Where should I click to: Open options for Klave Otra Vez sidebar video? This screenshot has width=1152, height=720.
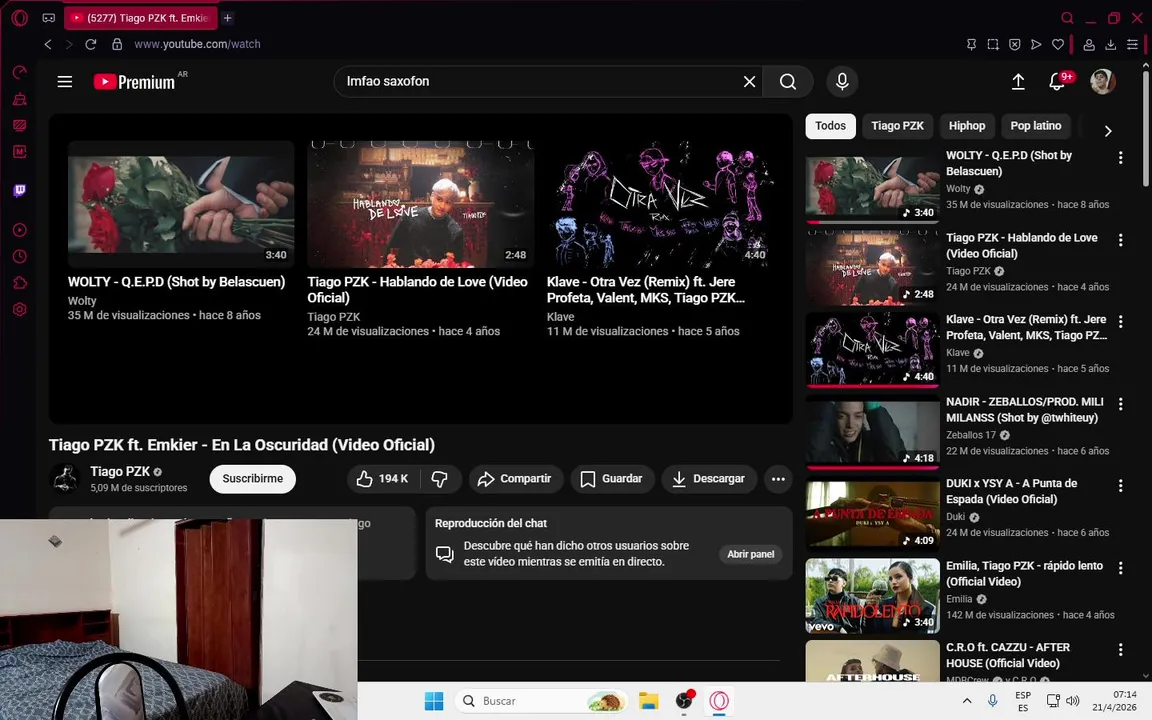tap(1120, 321)
